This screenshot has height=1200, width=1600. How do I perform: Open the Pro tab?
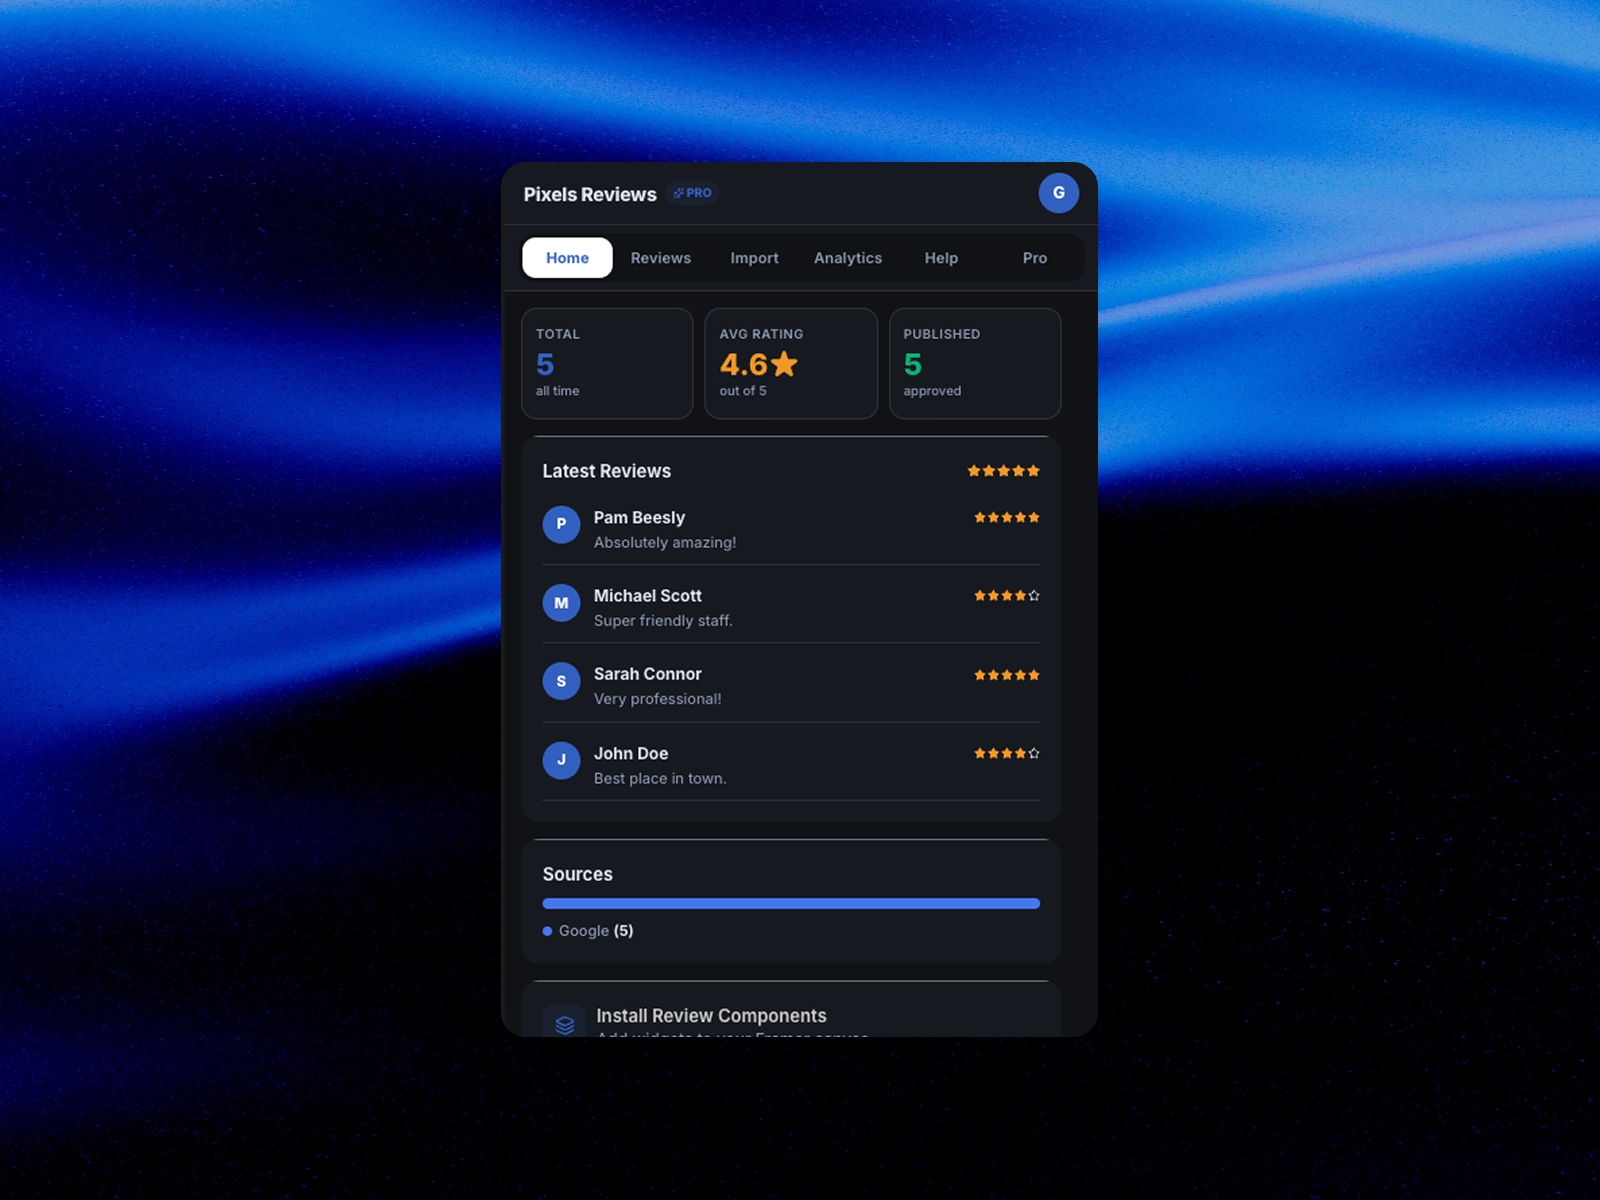point(1035,257)
